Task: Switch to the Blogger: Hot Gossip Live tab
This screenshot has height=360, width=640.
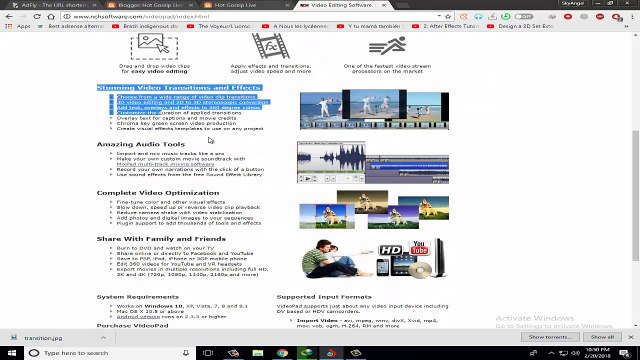Action: point(150,5)
